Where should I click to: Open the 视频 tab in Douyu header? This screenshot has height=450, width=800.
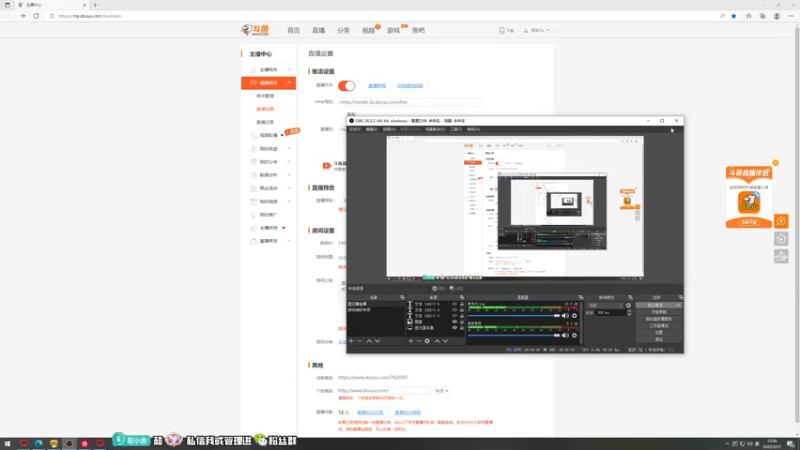[368, 31]
